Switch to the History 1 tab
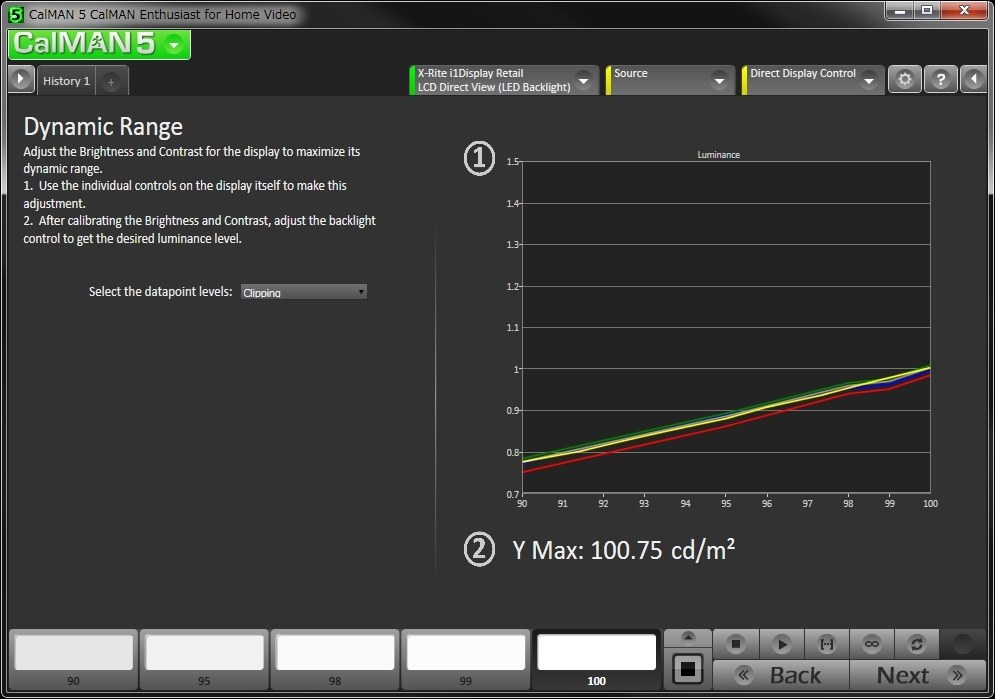 click(66, 81)
